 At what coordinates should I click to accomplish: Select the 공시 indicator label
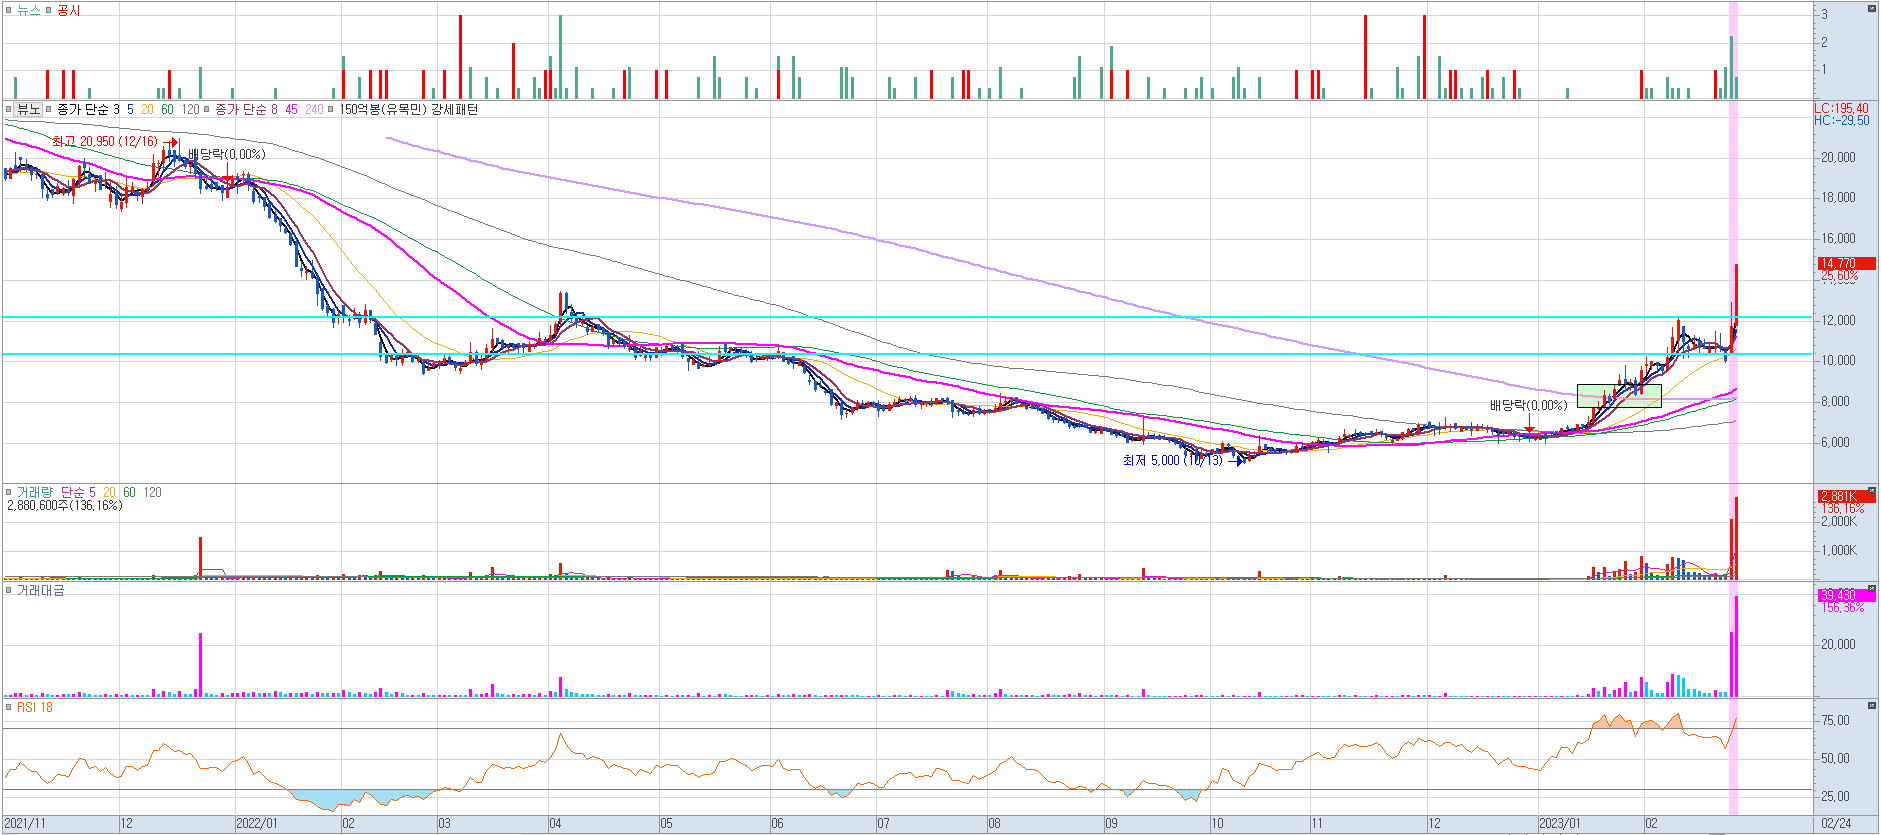tap(69, 10)
